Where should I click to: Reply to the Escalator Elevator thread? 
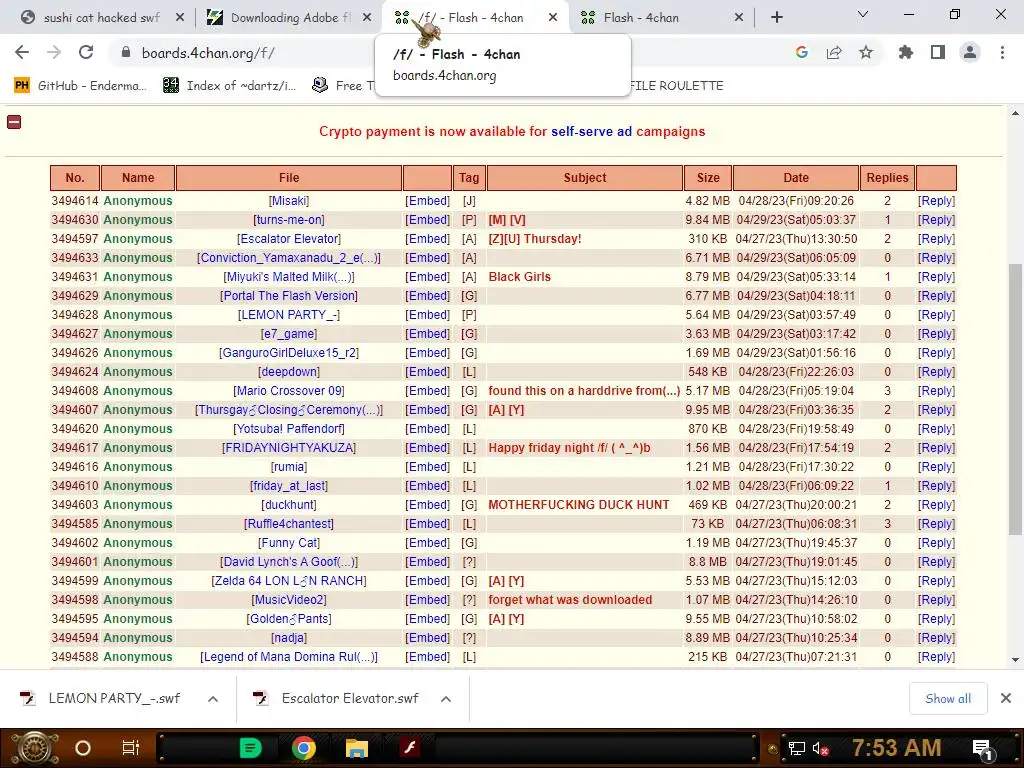pyautogui.click(x=936, y=239)
